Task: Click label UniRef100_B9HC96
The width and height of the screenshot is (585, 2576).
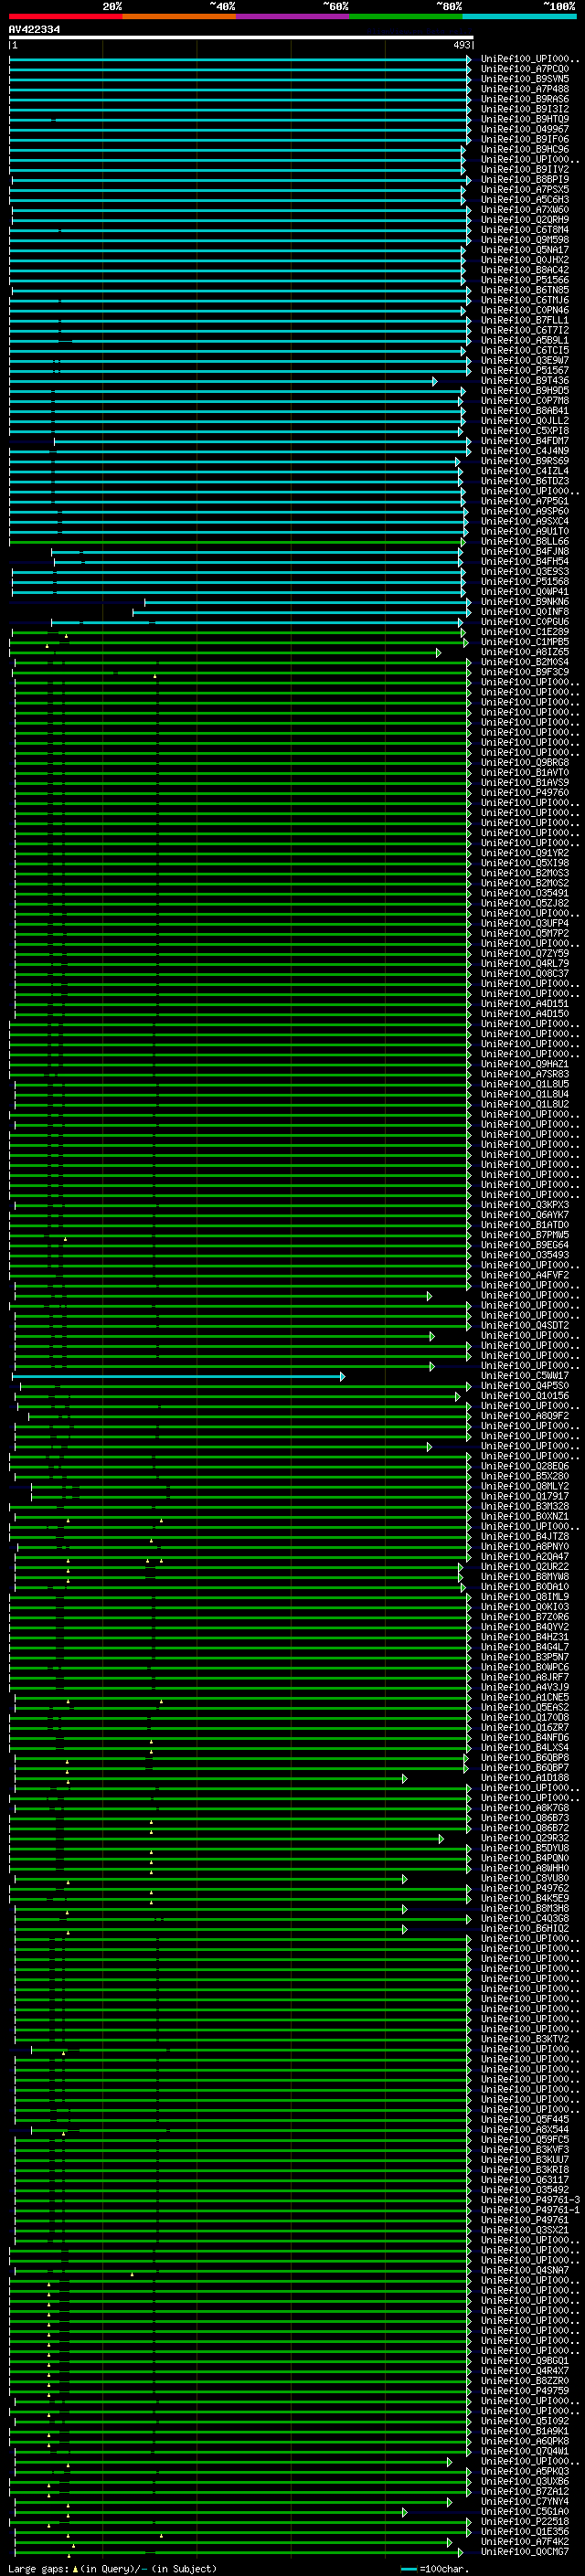Action: pos(525,149)
